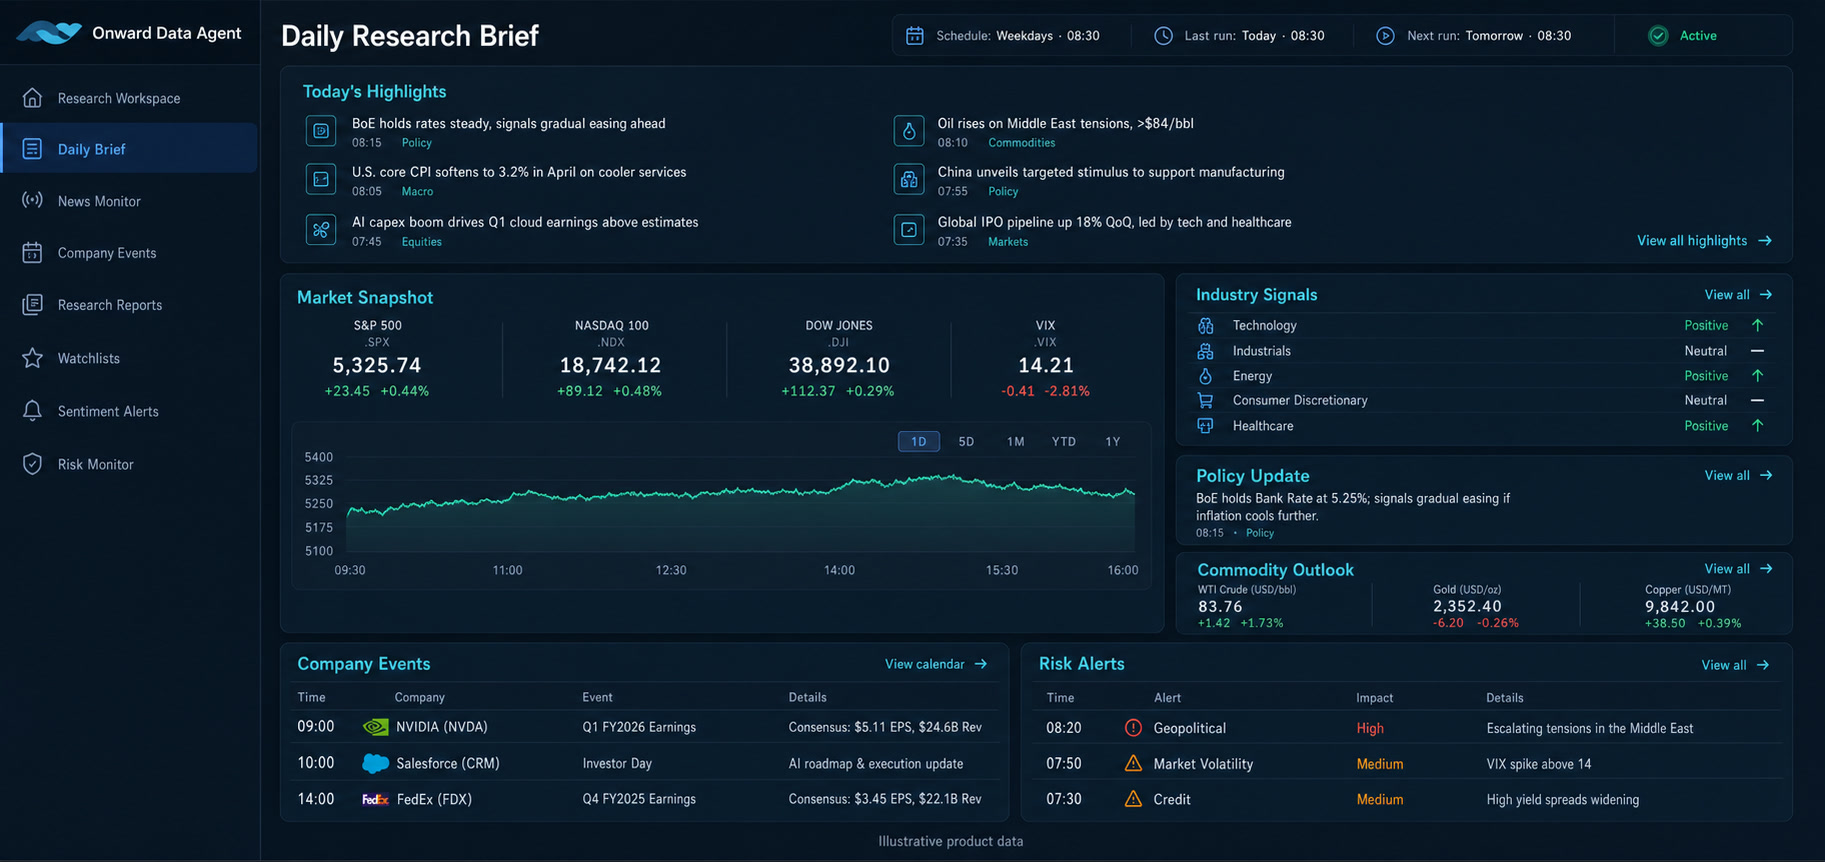The image size is (1825, 862).
Task: Open View calendar link
Action: (x=936, y=664)
